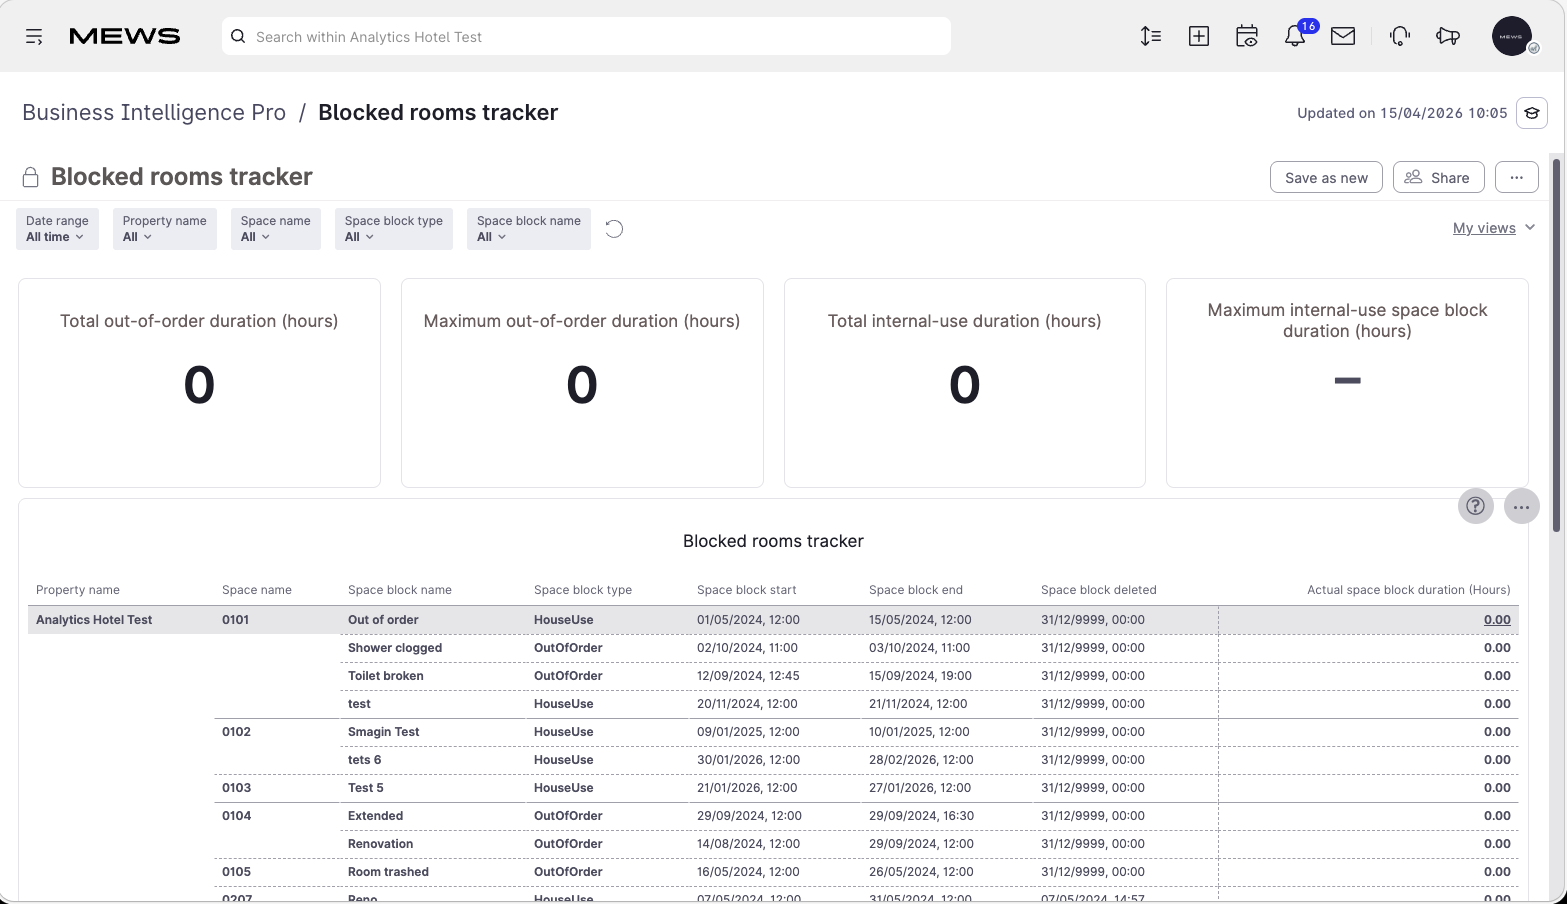This screenshot has width=1567, height=904.
Task: Select the Analytics Hotel Test cell
Action: [x=94, y=620]
